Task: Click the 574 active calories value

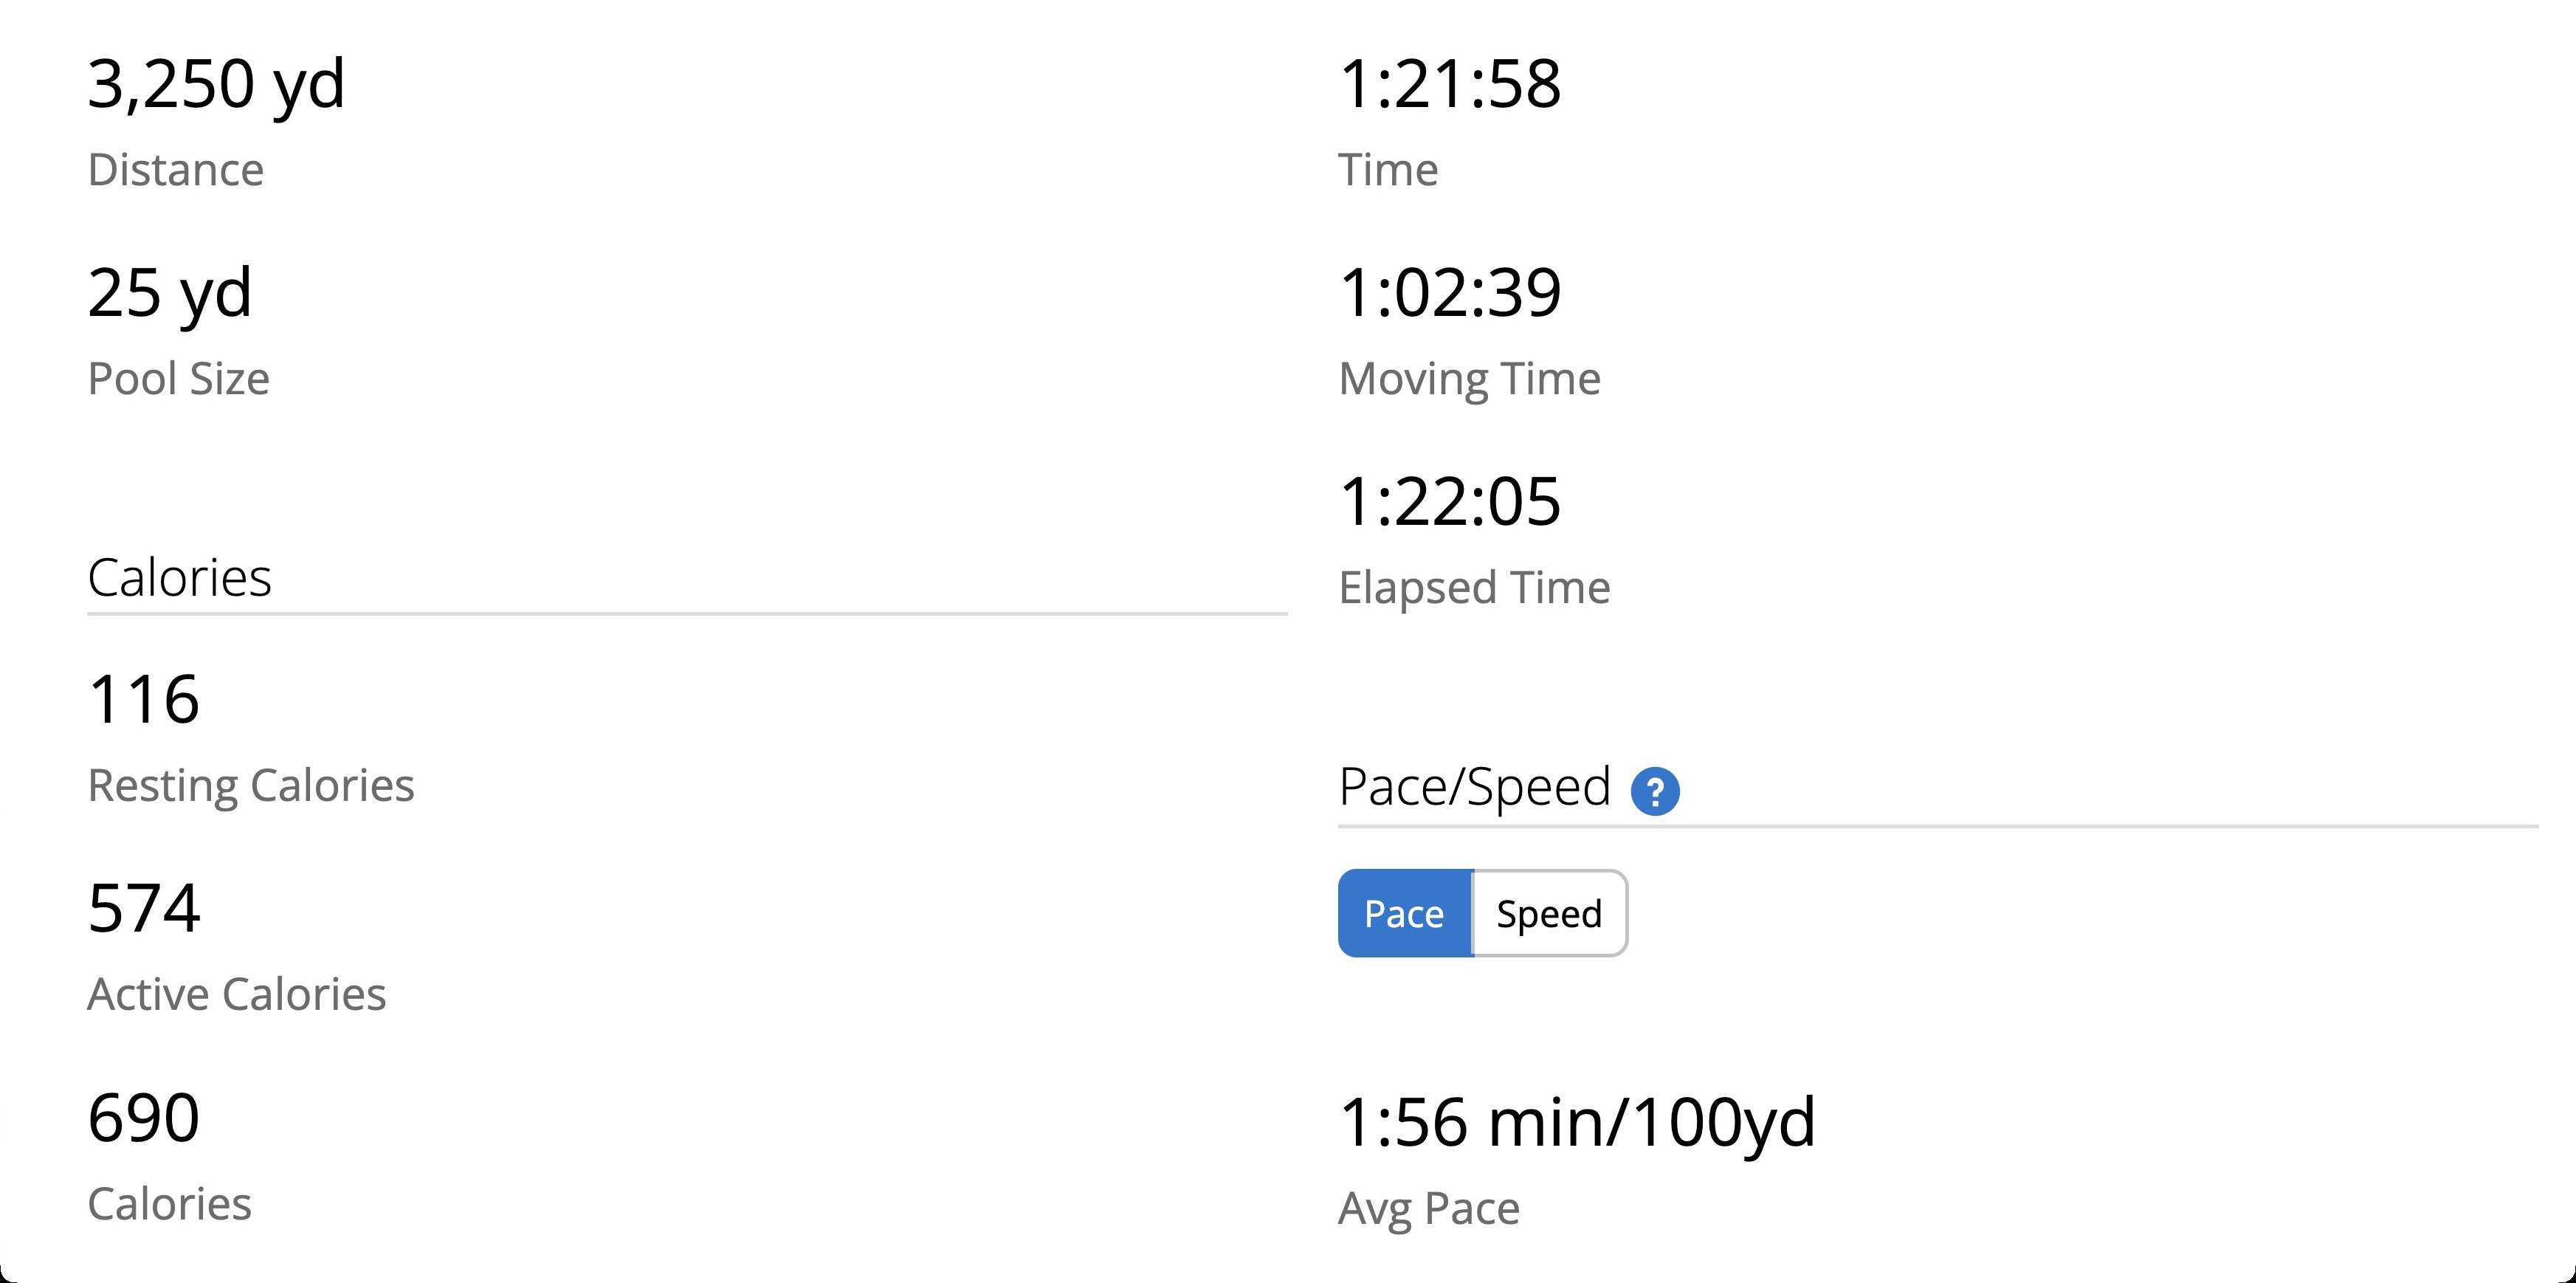Action: click(x=144, y=908)
